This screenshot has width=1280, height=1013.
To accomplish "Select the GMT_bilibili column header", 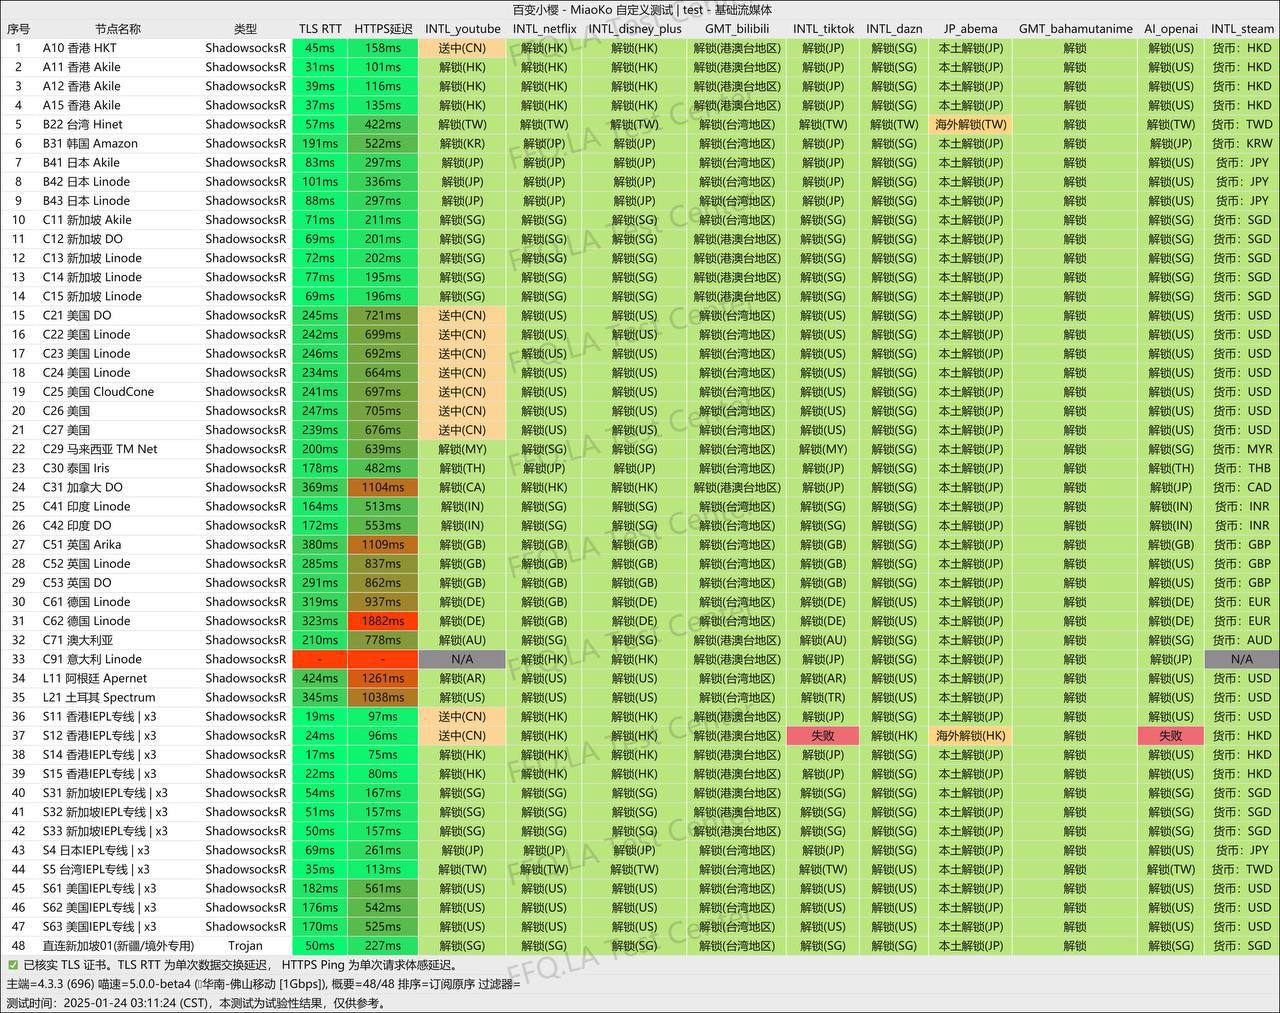I will pos(737,29).
